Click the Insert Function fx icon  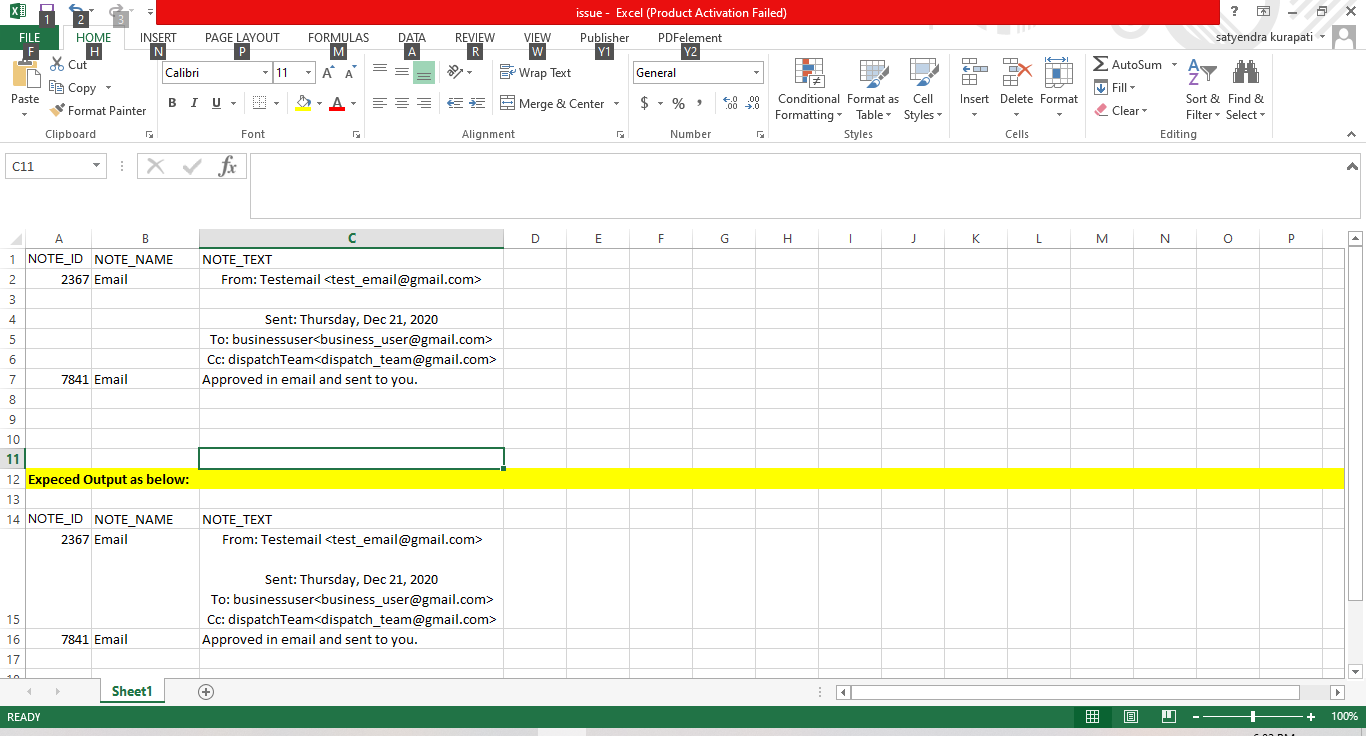[227, 166]
